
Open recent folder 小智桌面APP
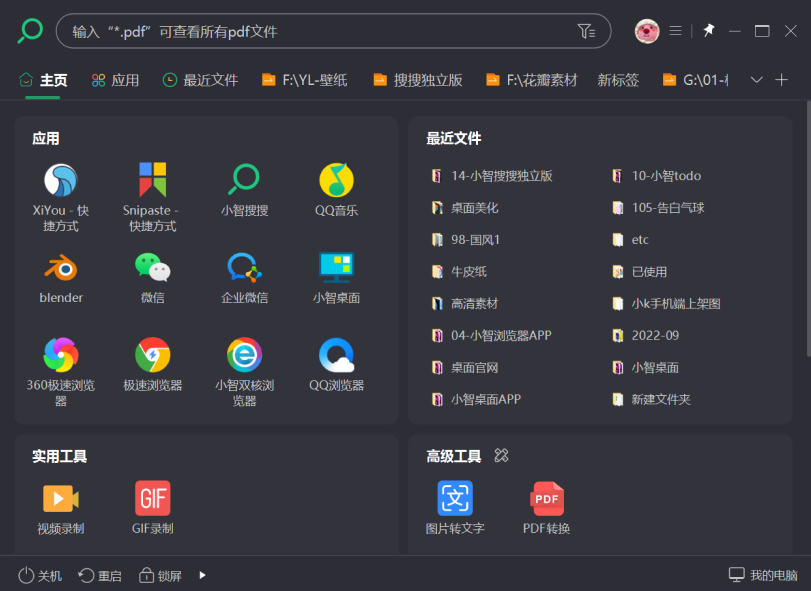tap(476, 399)
